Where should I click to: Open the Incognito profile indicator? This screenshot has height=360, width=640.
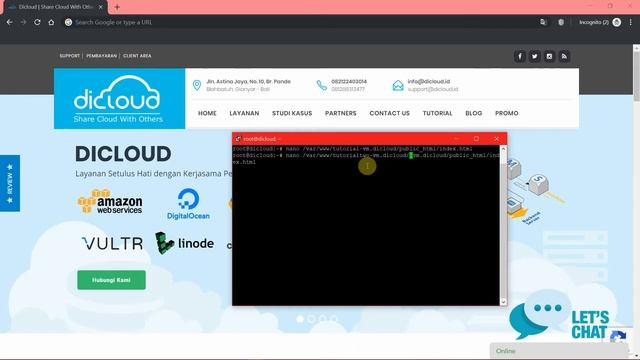(600, 22)
